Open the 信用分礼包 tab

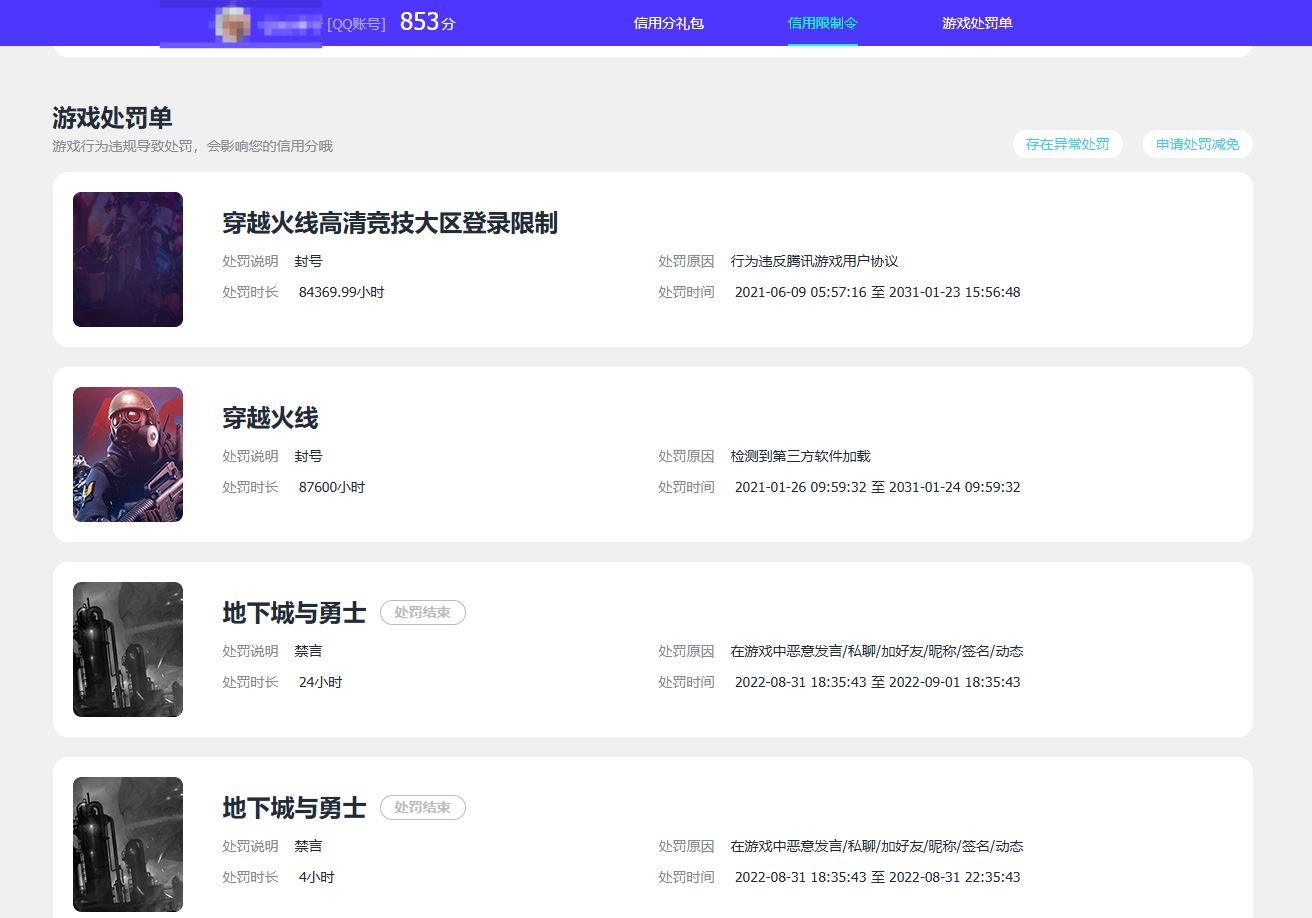click(x=669, y=23)
